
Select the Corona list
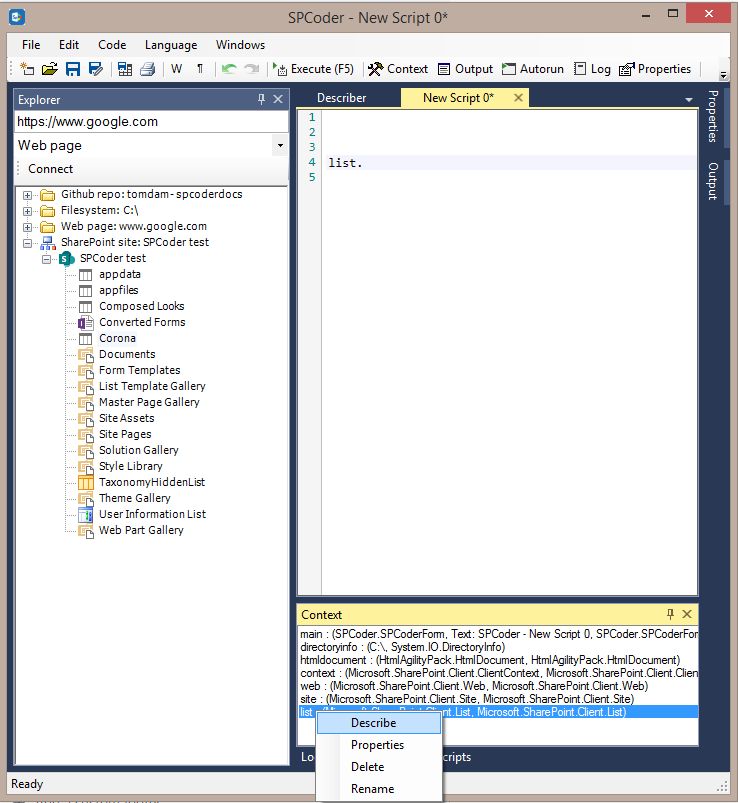(117, 339)
